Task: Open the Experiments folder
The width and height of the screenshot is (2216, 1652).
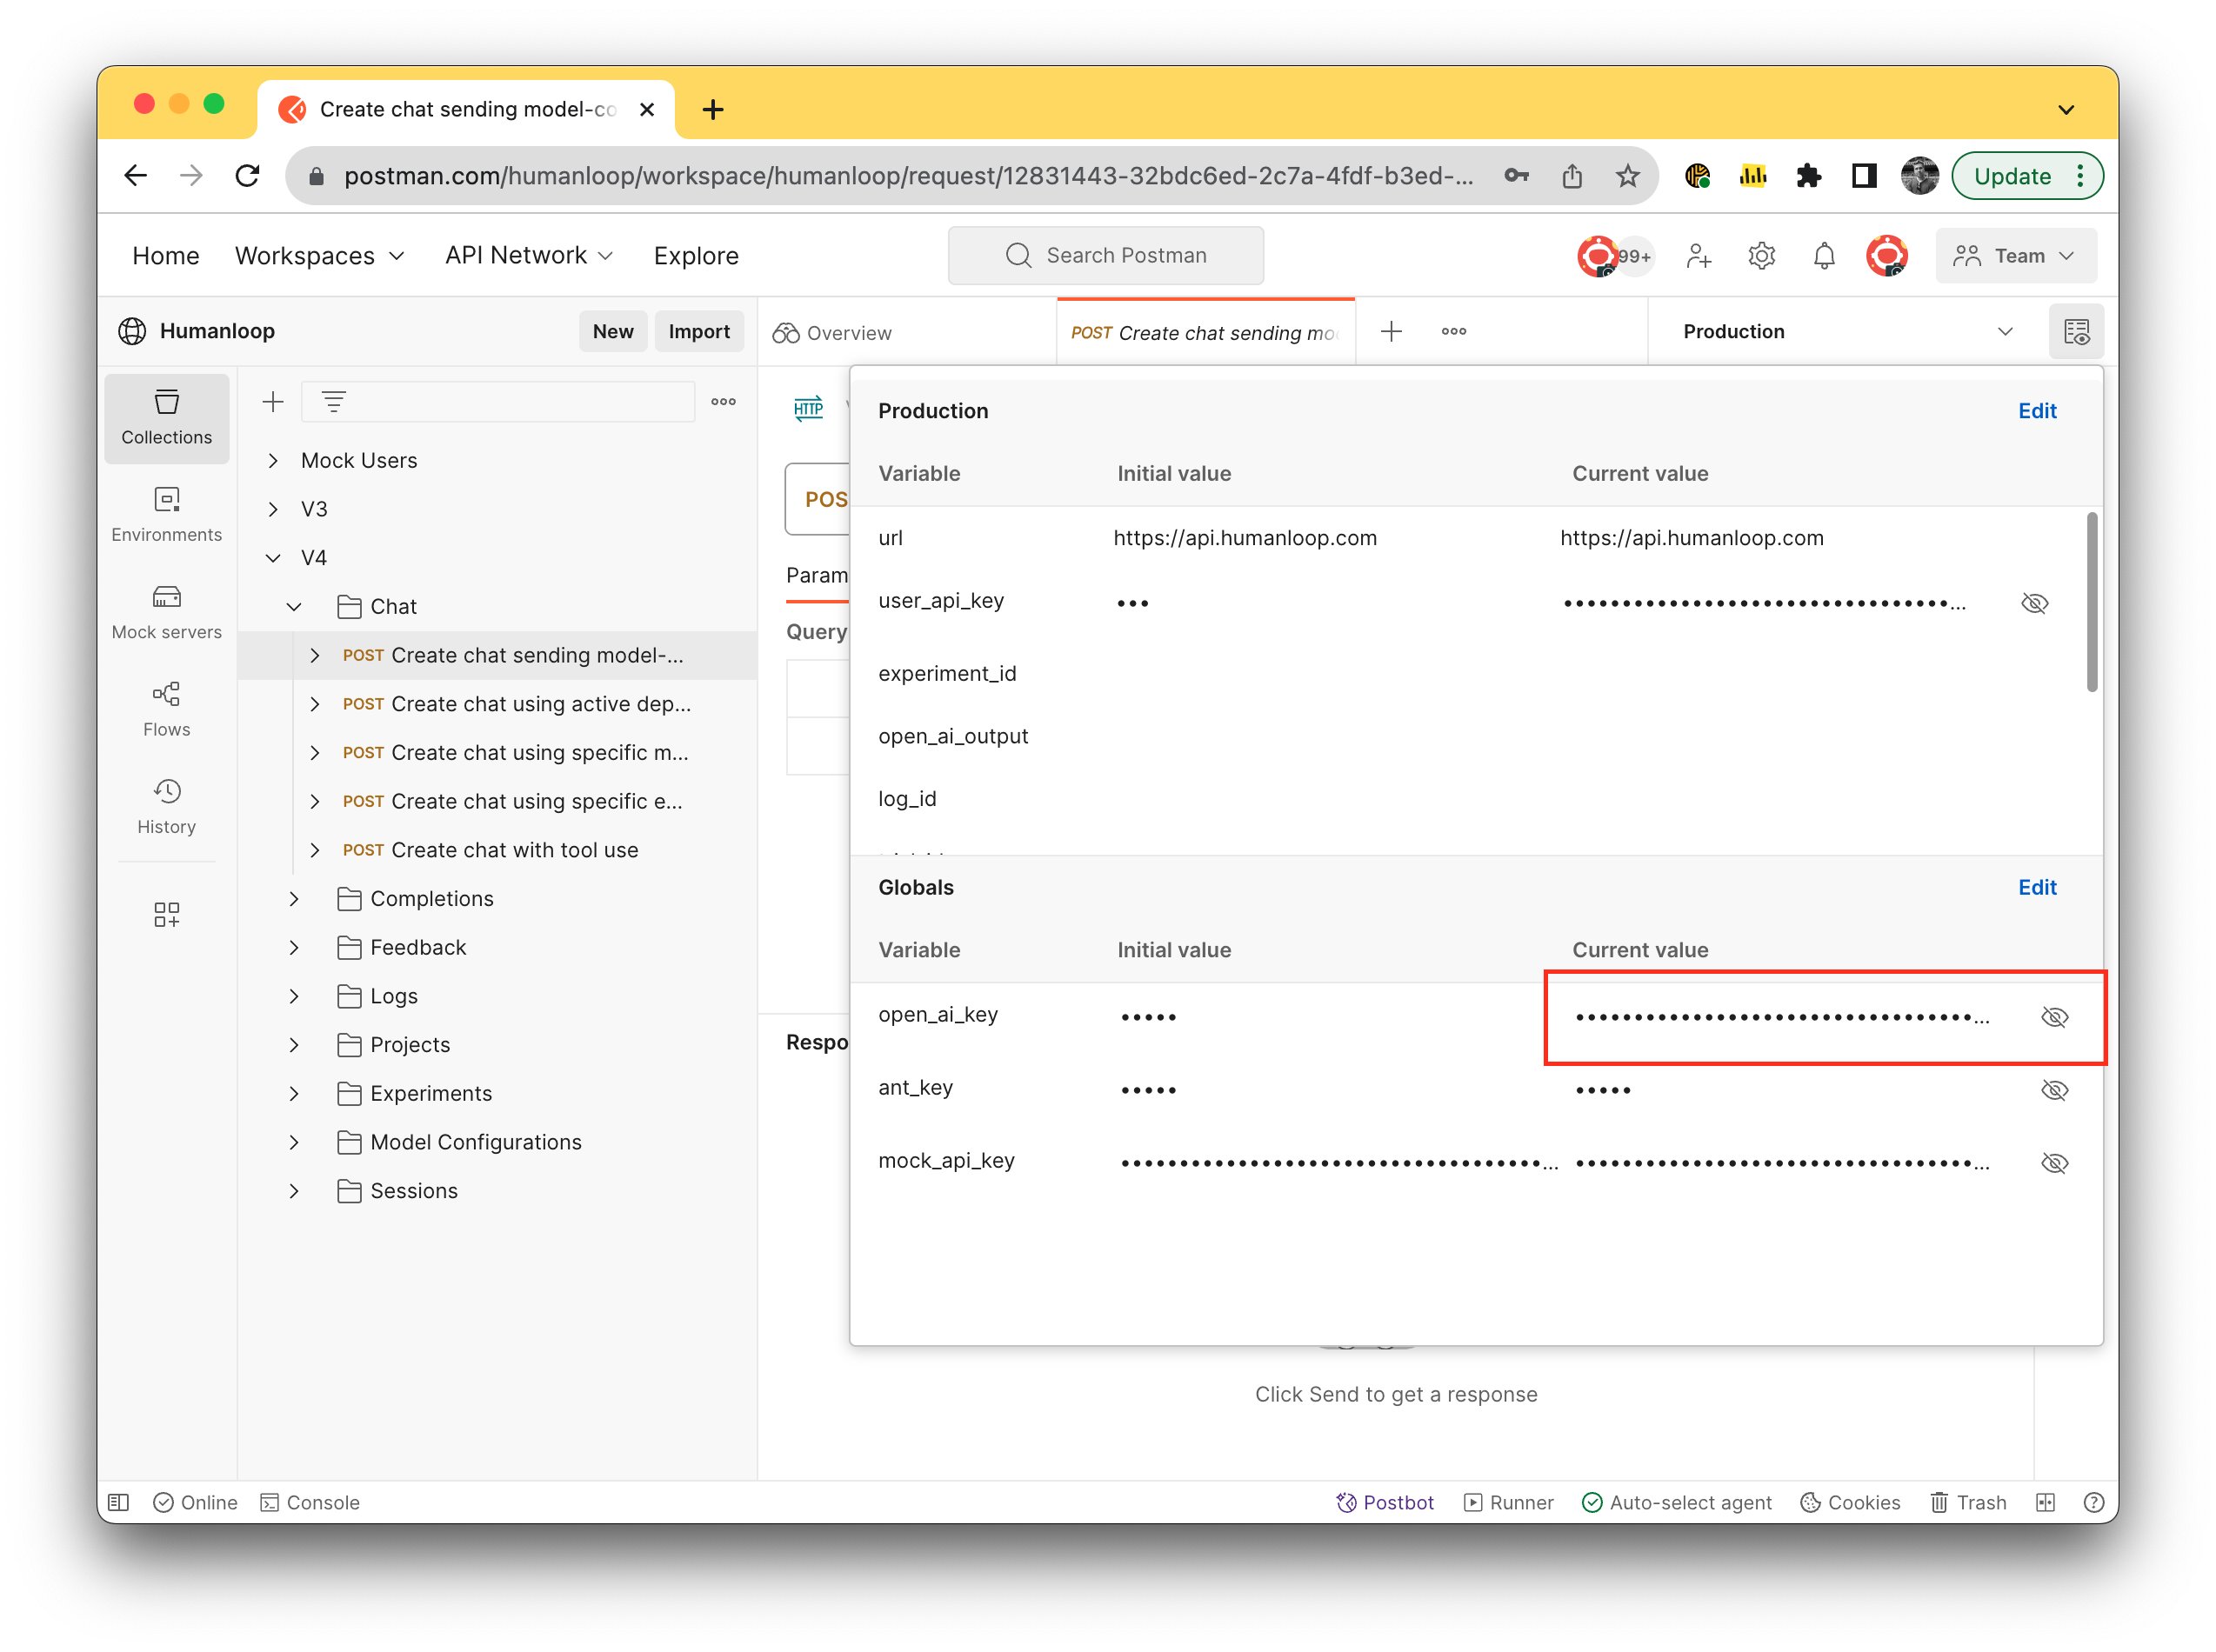Action: tap(430, 1093)
